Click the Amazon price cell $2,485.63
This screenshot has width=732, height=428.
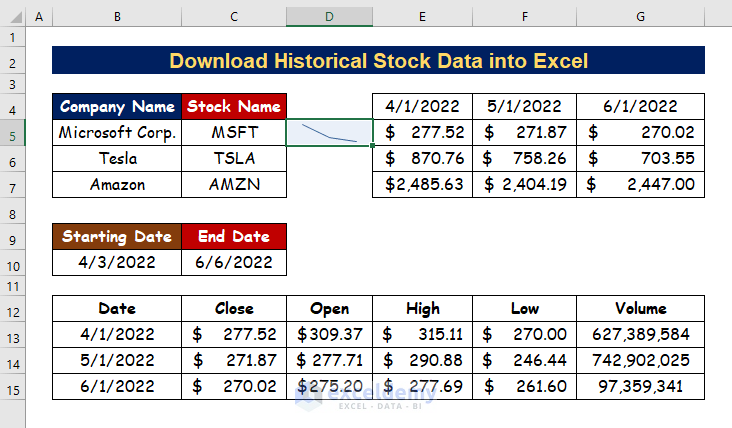423,184
